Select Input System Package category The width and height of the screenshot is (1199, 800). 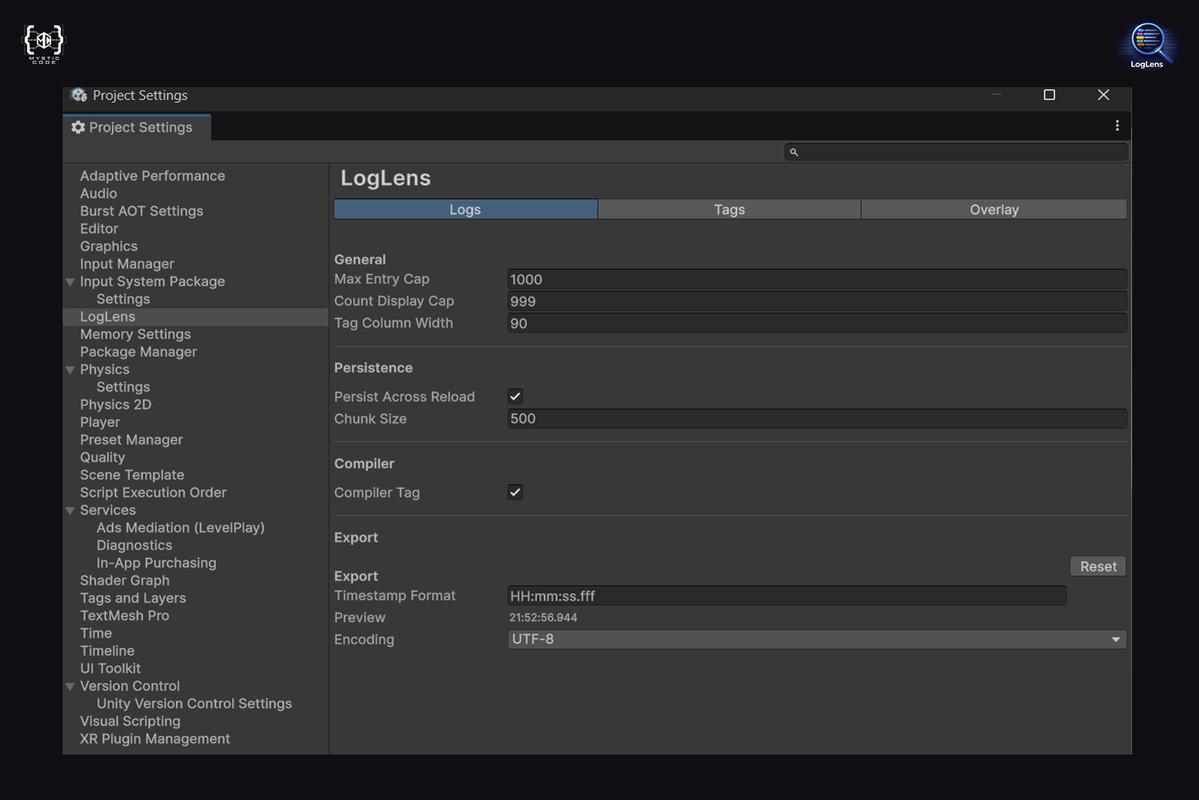click(152, 281)
